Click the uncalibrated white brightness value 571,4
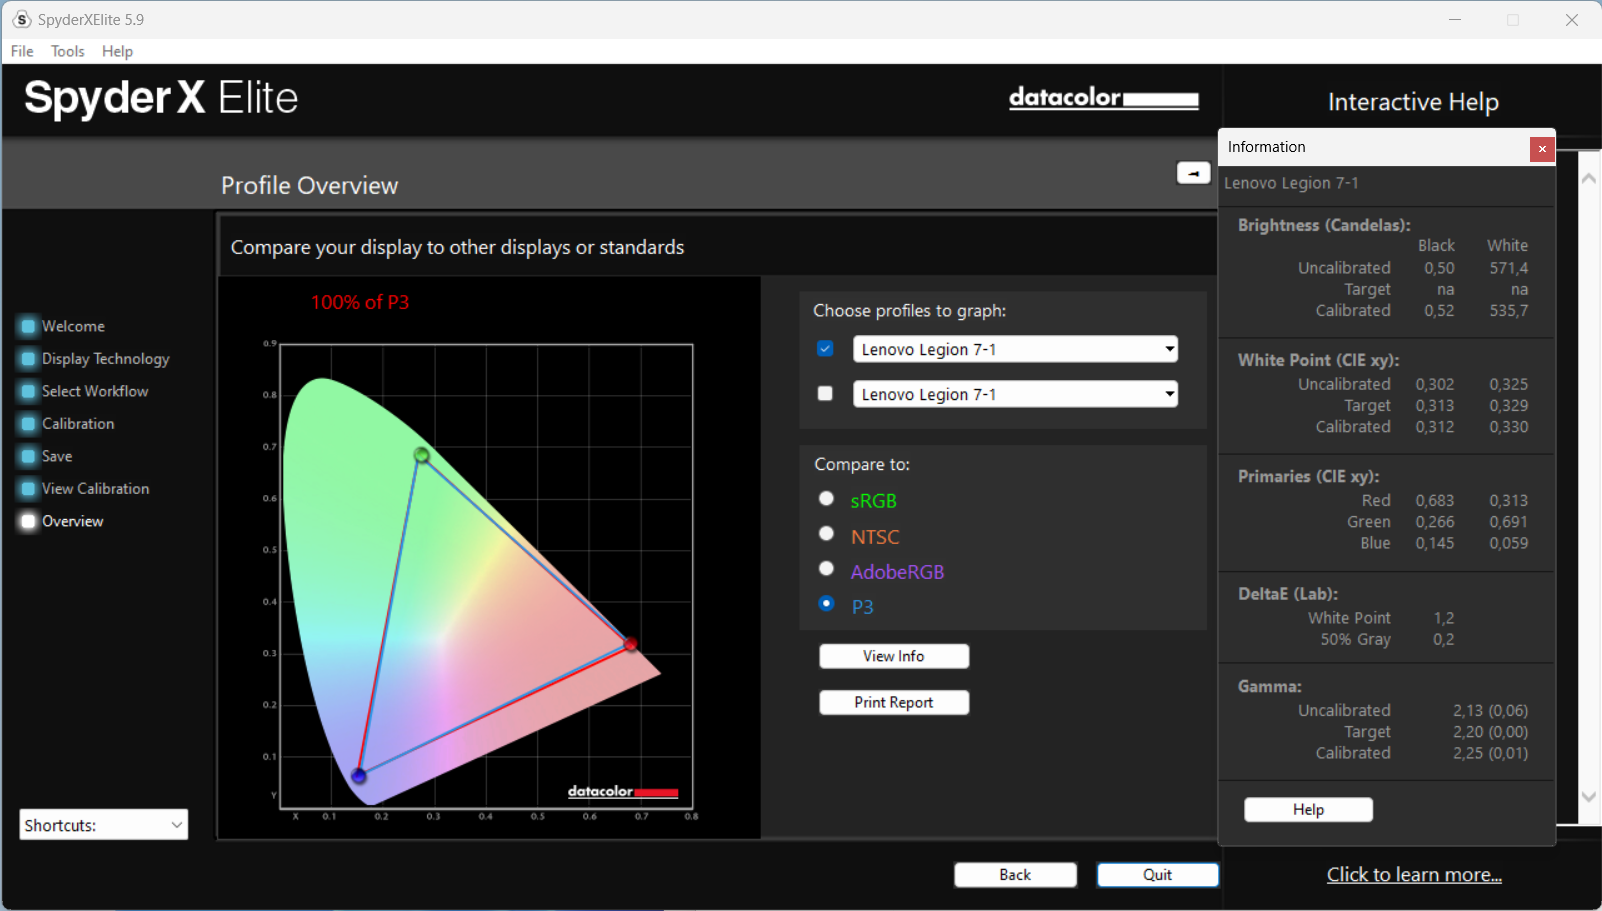This screenshot has height=911, width=1602. 1509,268
